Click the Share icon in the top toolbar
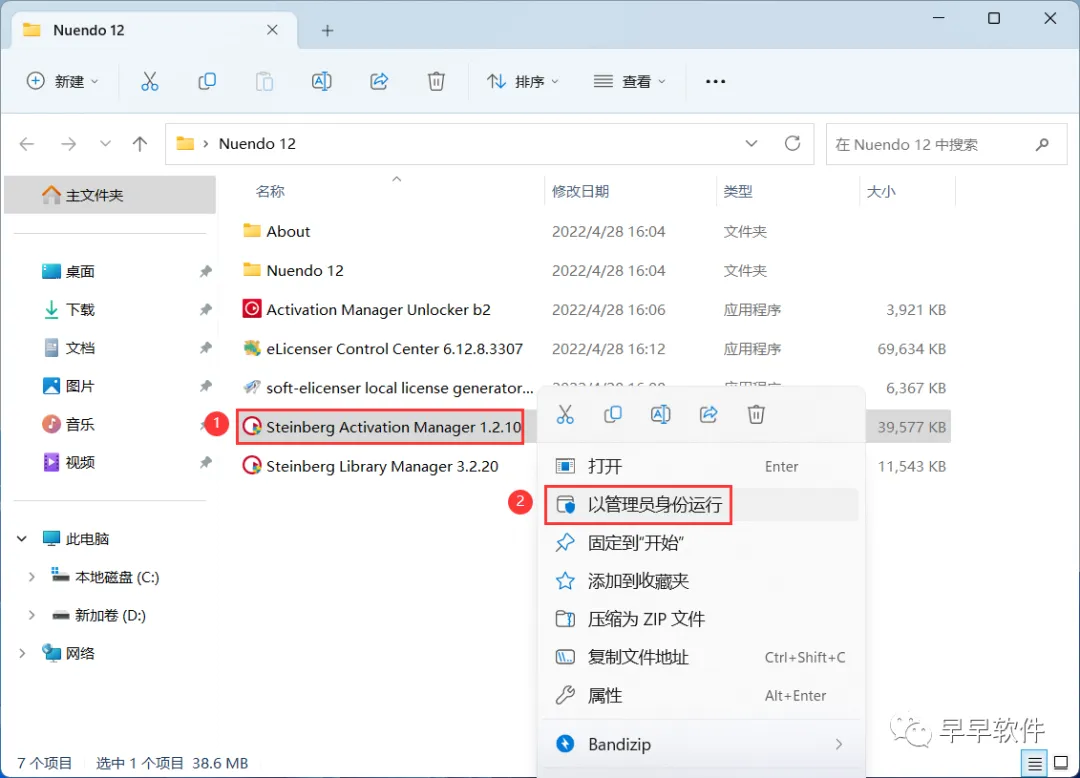Viewport: 1080px width, 778px height. [379, 81]
